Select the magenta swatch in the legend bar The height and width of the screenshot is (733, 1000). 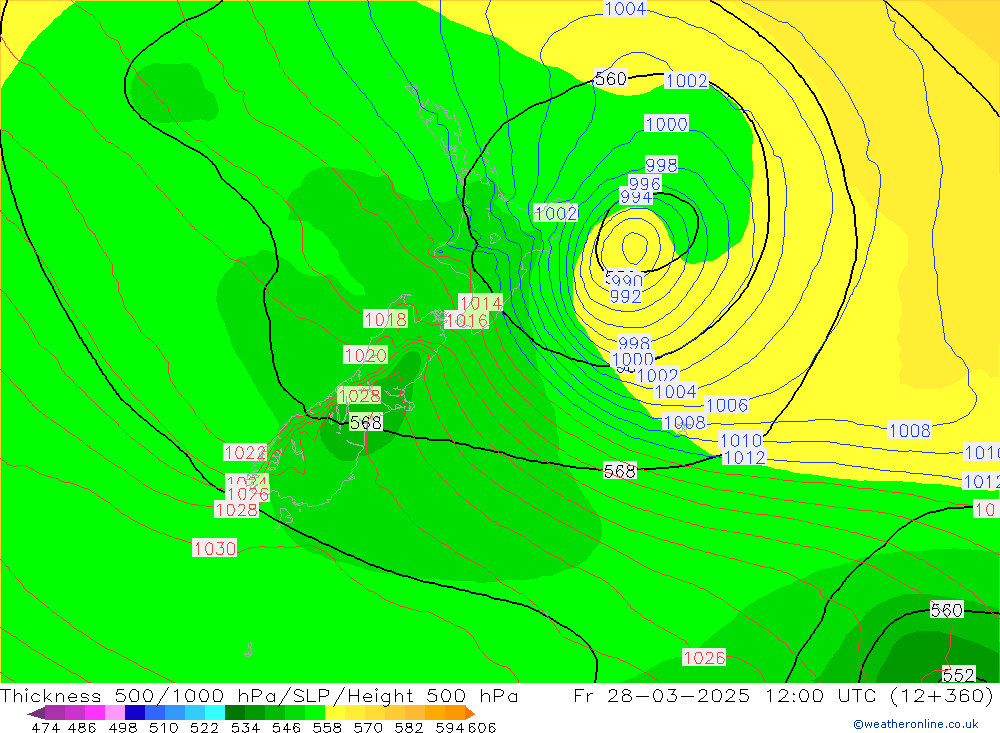94,713
